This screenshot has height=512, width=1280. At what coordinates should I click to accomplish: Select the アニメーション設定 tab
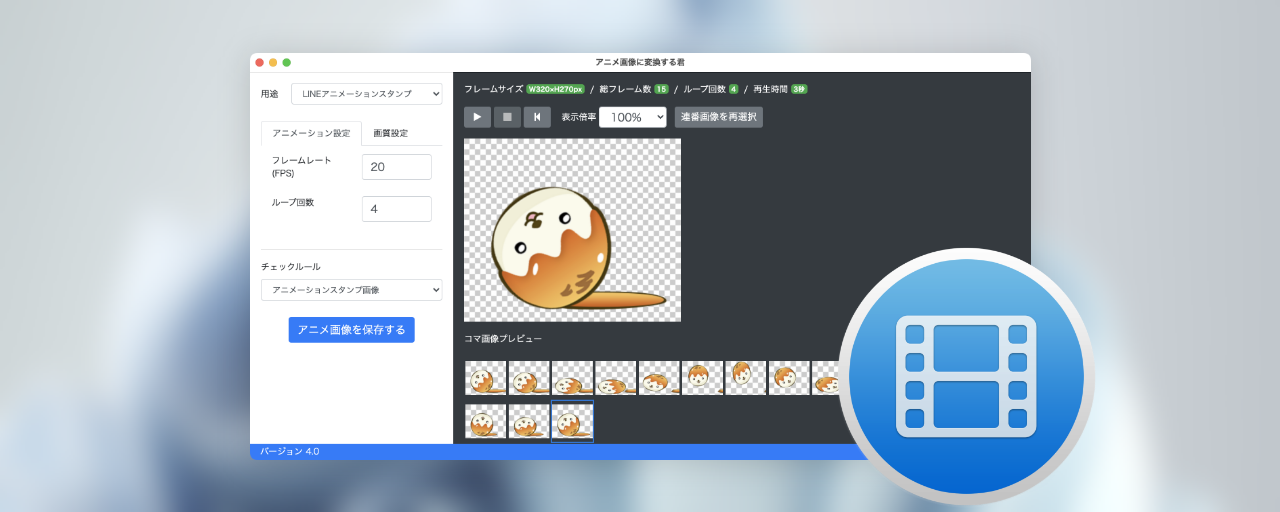coord(311,133)
